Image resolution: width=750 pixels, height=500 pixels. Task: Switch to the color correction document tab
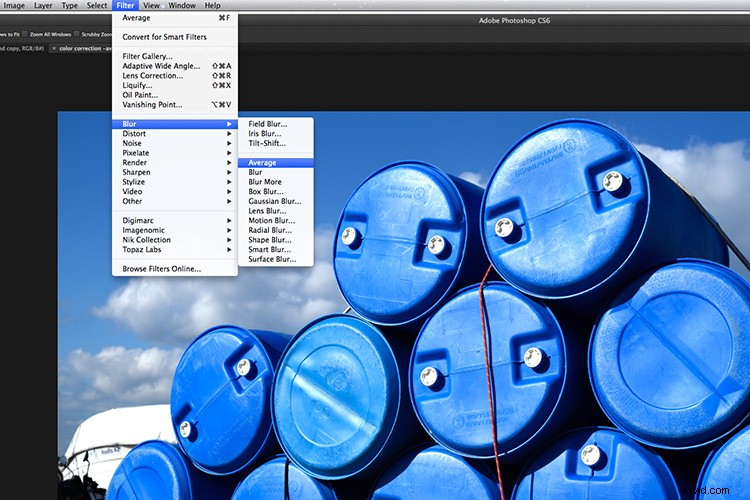(x=85, y=48)
